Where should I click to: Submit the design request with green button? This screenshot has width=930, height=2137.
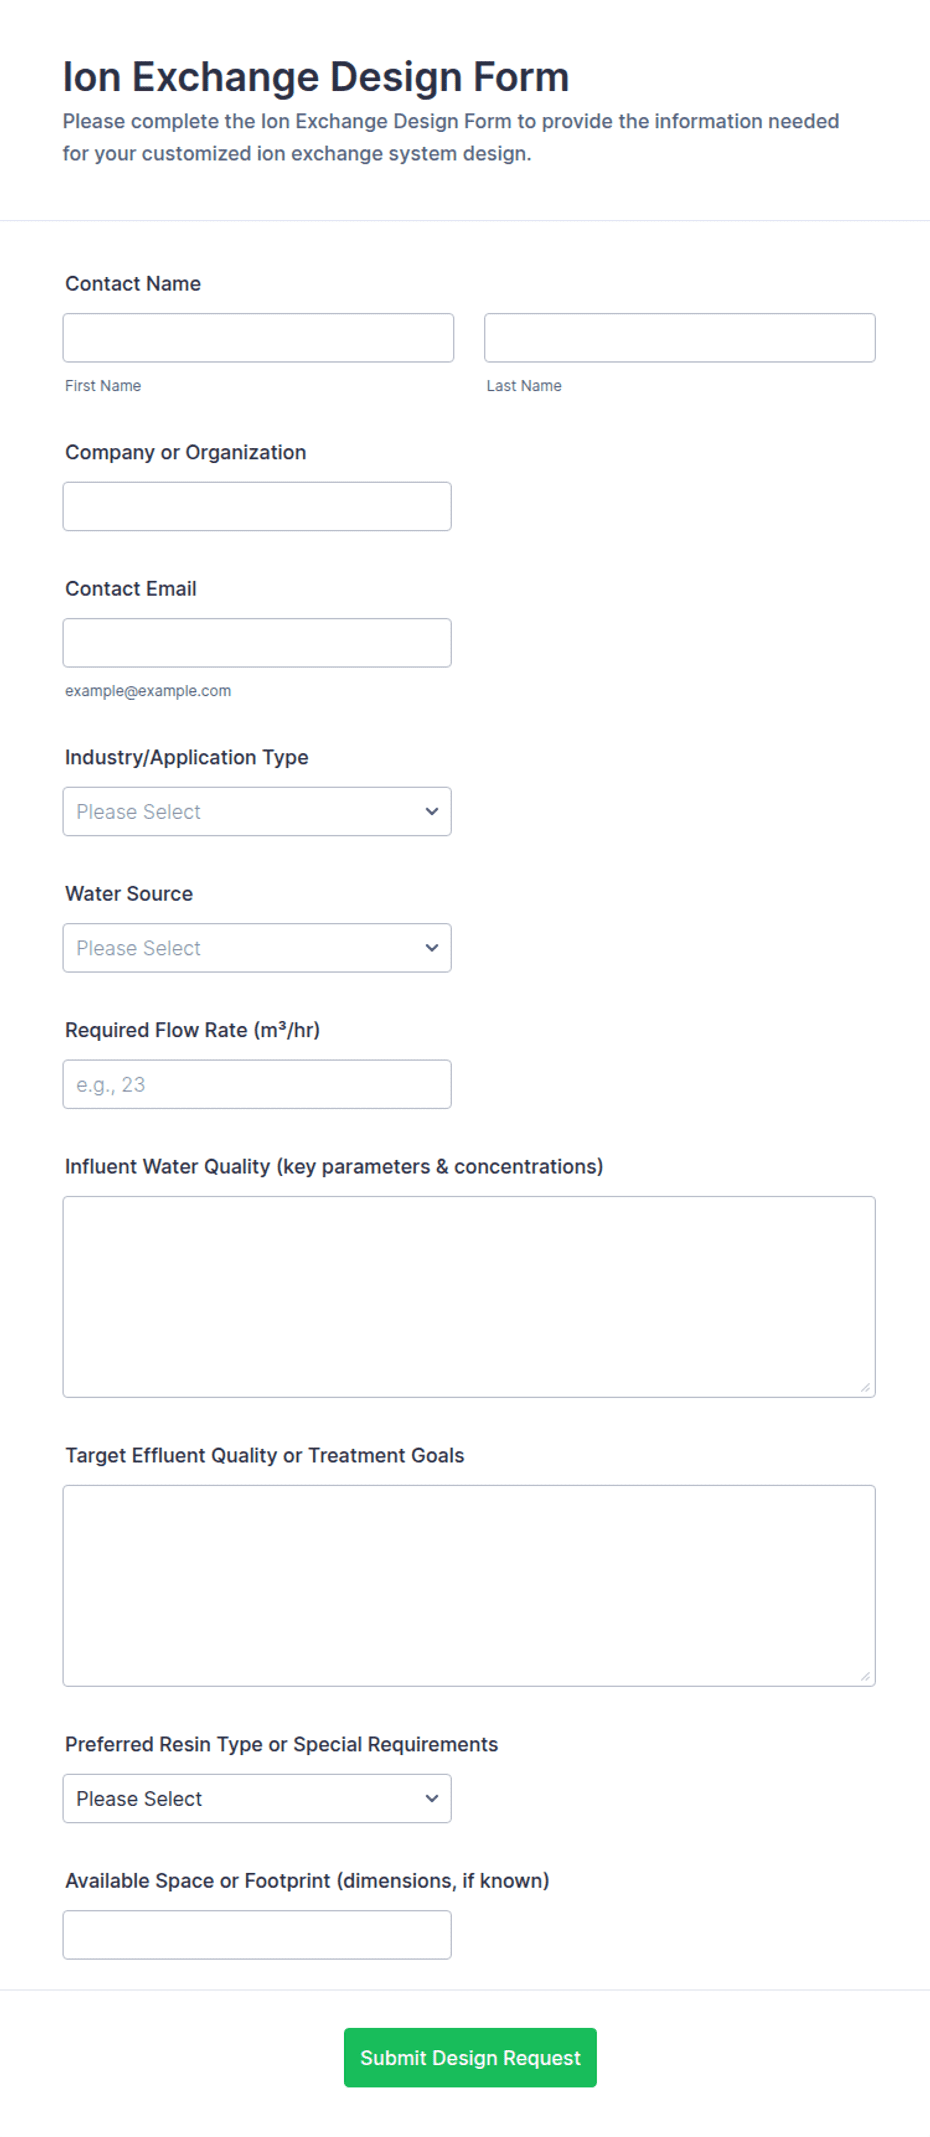[x=470, y=2057]
